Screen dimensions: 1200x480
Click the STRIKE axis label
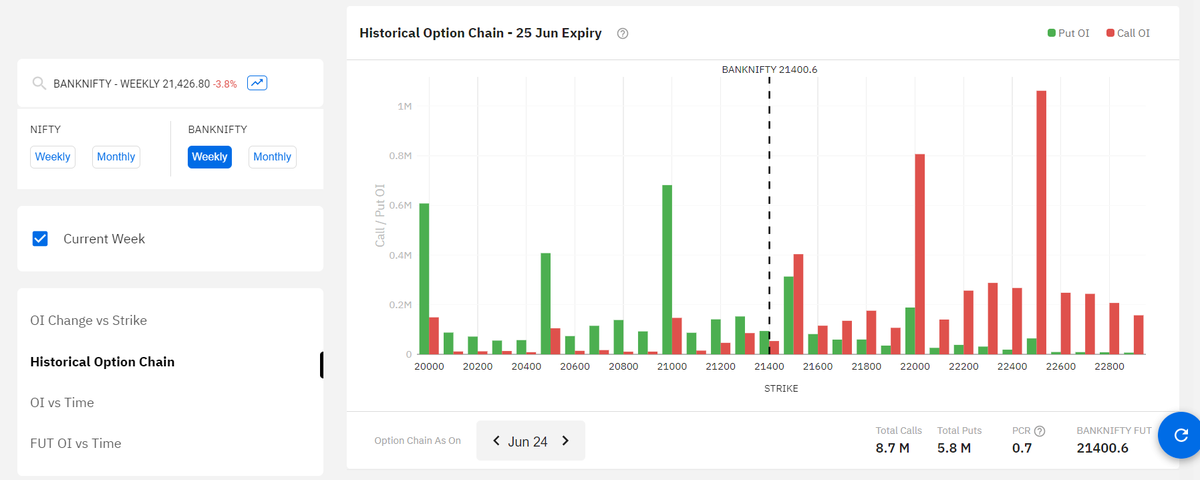tap(781, 389)
